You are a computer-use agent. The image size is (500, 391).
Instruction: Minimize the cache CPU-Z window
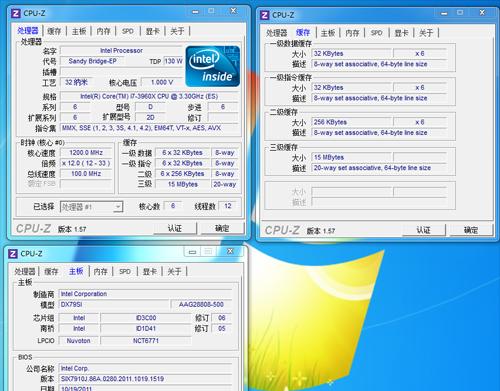click(444, 13)
